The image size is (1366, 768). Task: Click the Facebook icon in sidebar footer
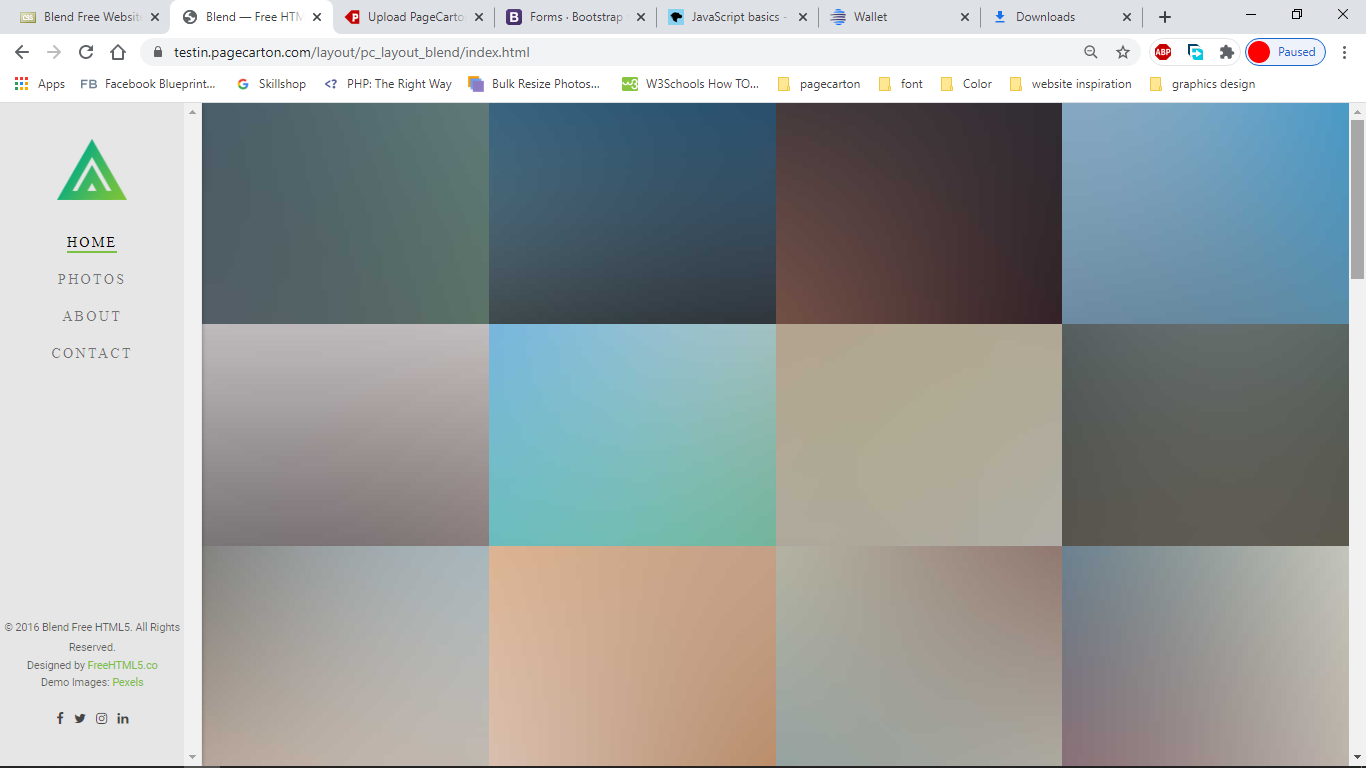(60, 718)
